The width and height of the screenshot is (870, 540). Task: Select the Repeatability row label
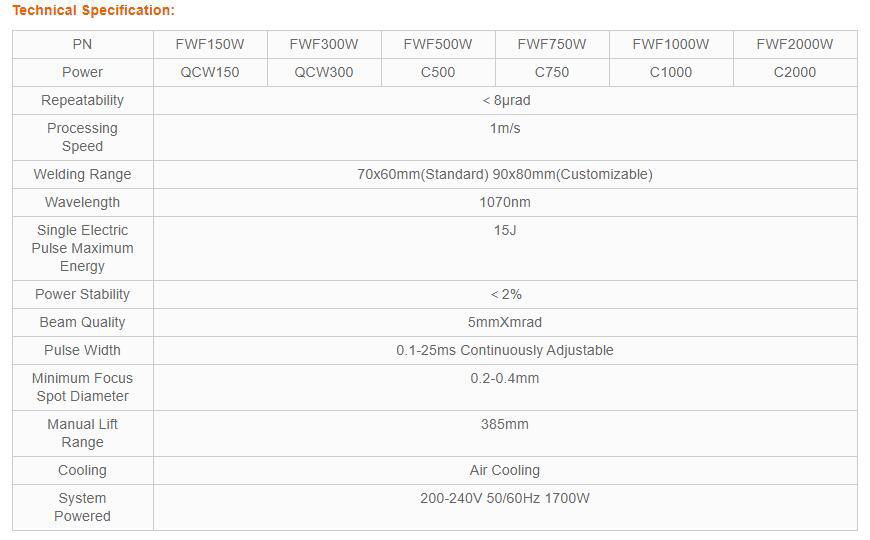coord(82,100)
